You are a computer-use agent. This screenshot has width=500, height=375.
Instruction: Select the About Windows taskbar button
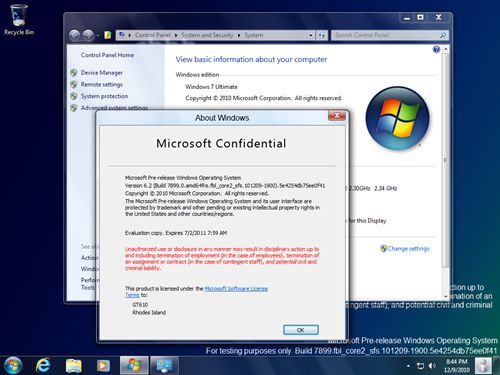coord(134,365)
